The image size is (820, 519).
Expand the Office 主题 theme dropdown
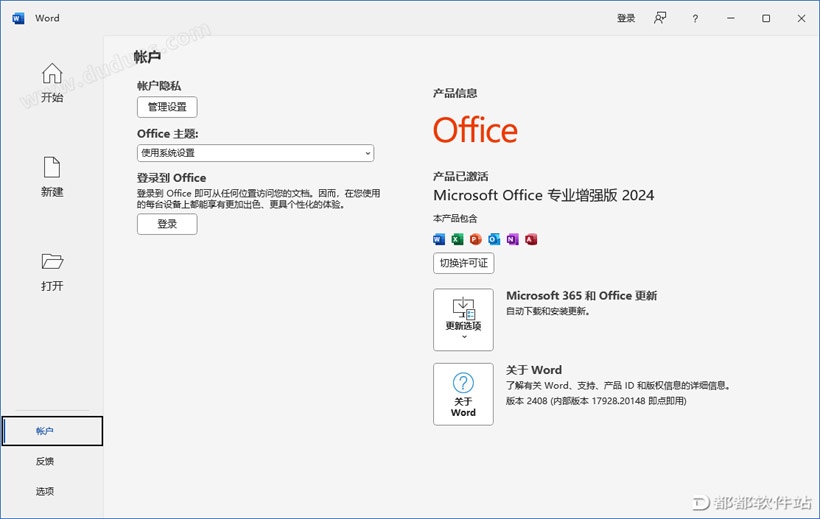255,153
